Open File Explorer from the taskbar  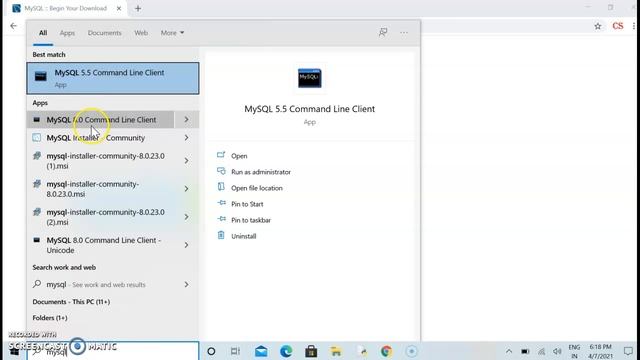click(x=336, y=351)
